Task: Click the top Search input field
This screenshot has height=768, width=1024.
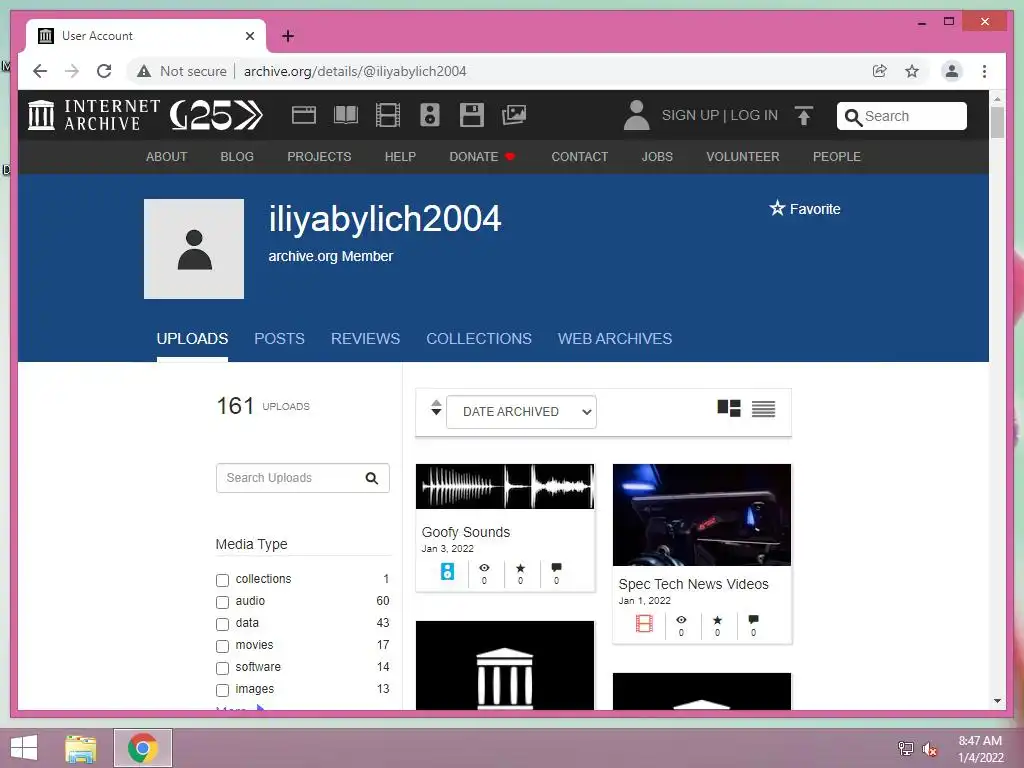Action: (902, 116)
